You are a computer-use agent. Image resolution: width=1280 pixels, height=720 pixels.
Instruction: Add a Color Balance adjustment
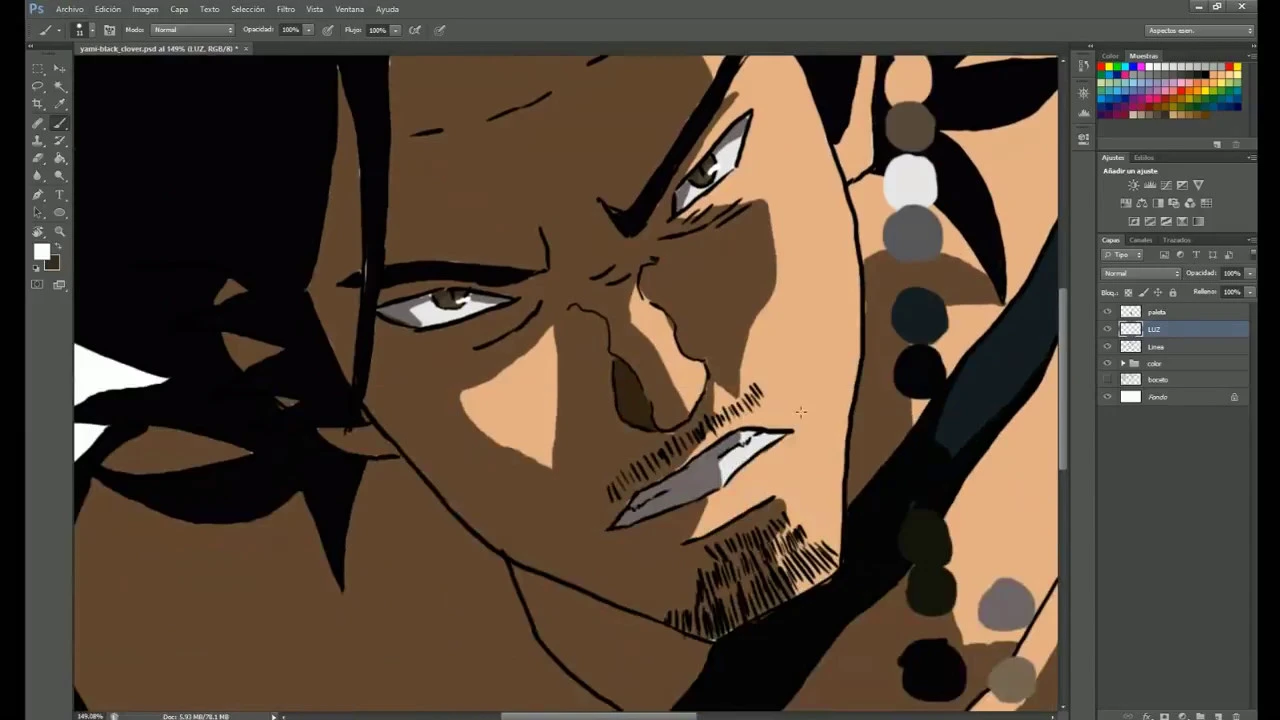pyautogui.click(x=1142, y=203)
